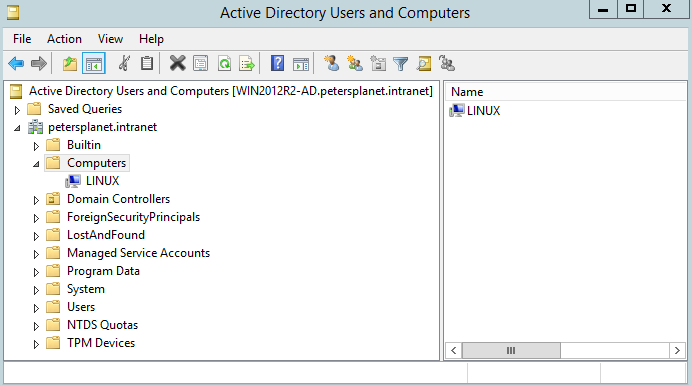The width and height of the screenshot is (692, 386).
Task: Collapse the petersplanet.intranet domain node
Action: [17, 128]
